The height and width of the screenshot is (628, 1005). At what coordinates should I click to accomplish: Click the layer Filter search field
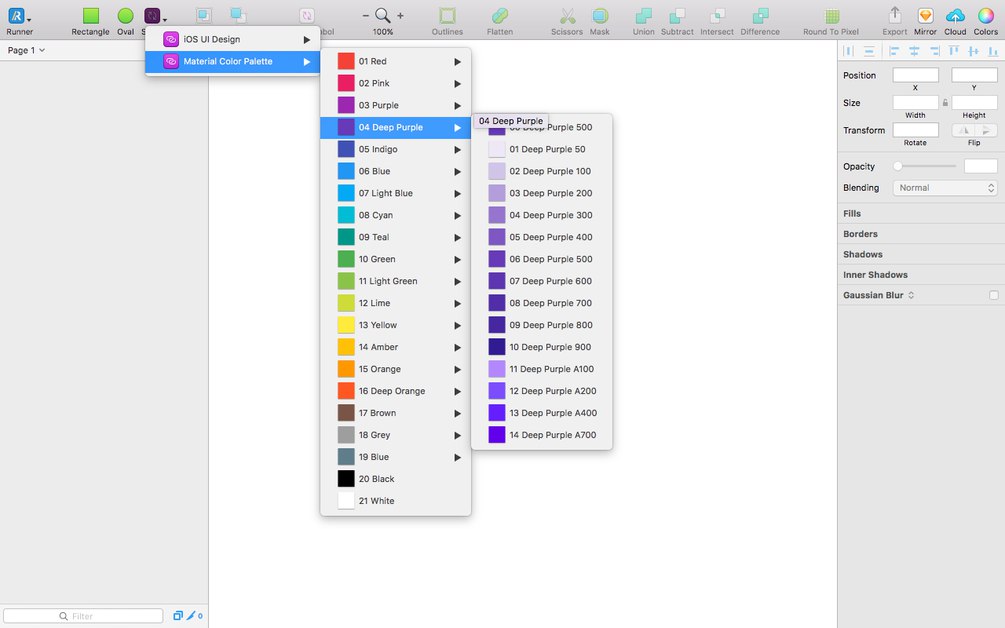tap(83, 616)
